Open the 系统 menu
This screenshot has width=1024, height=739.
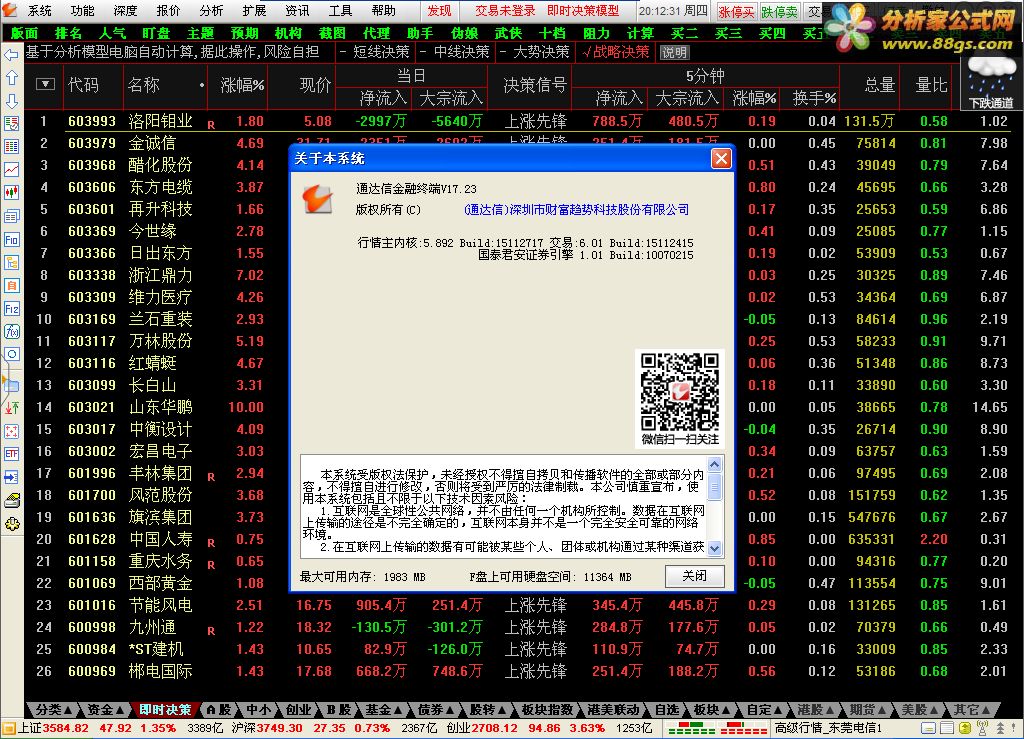coord(39,10)
